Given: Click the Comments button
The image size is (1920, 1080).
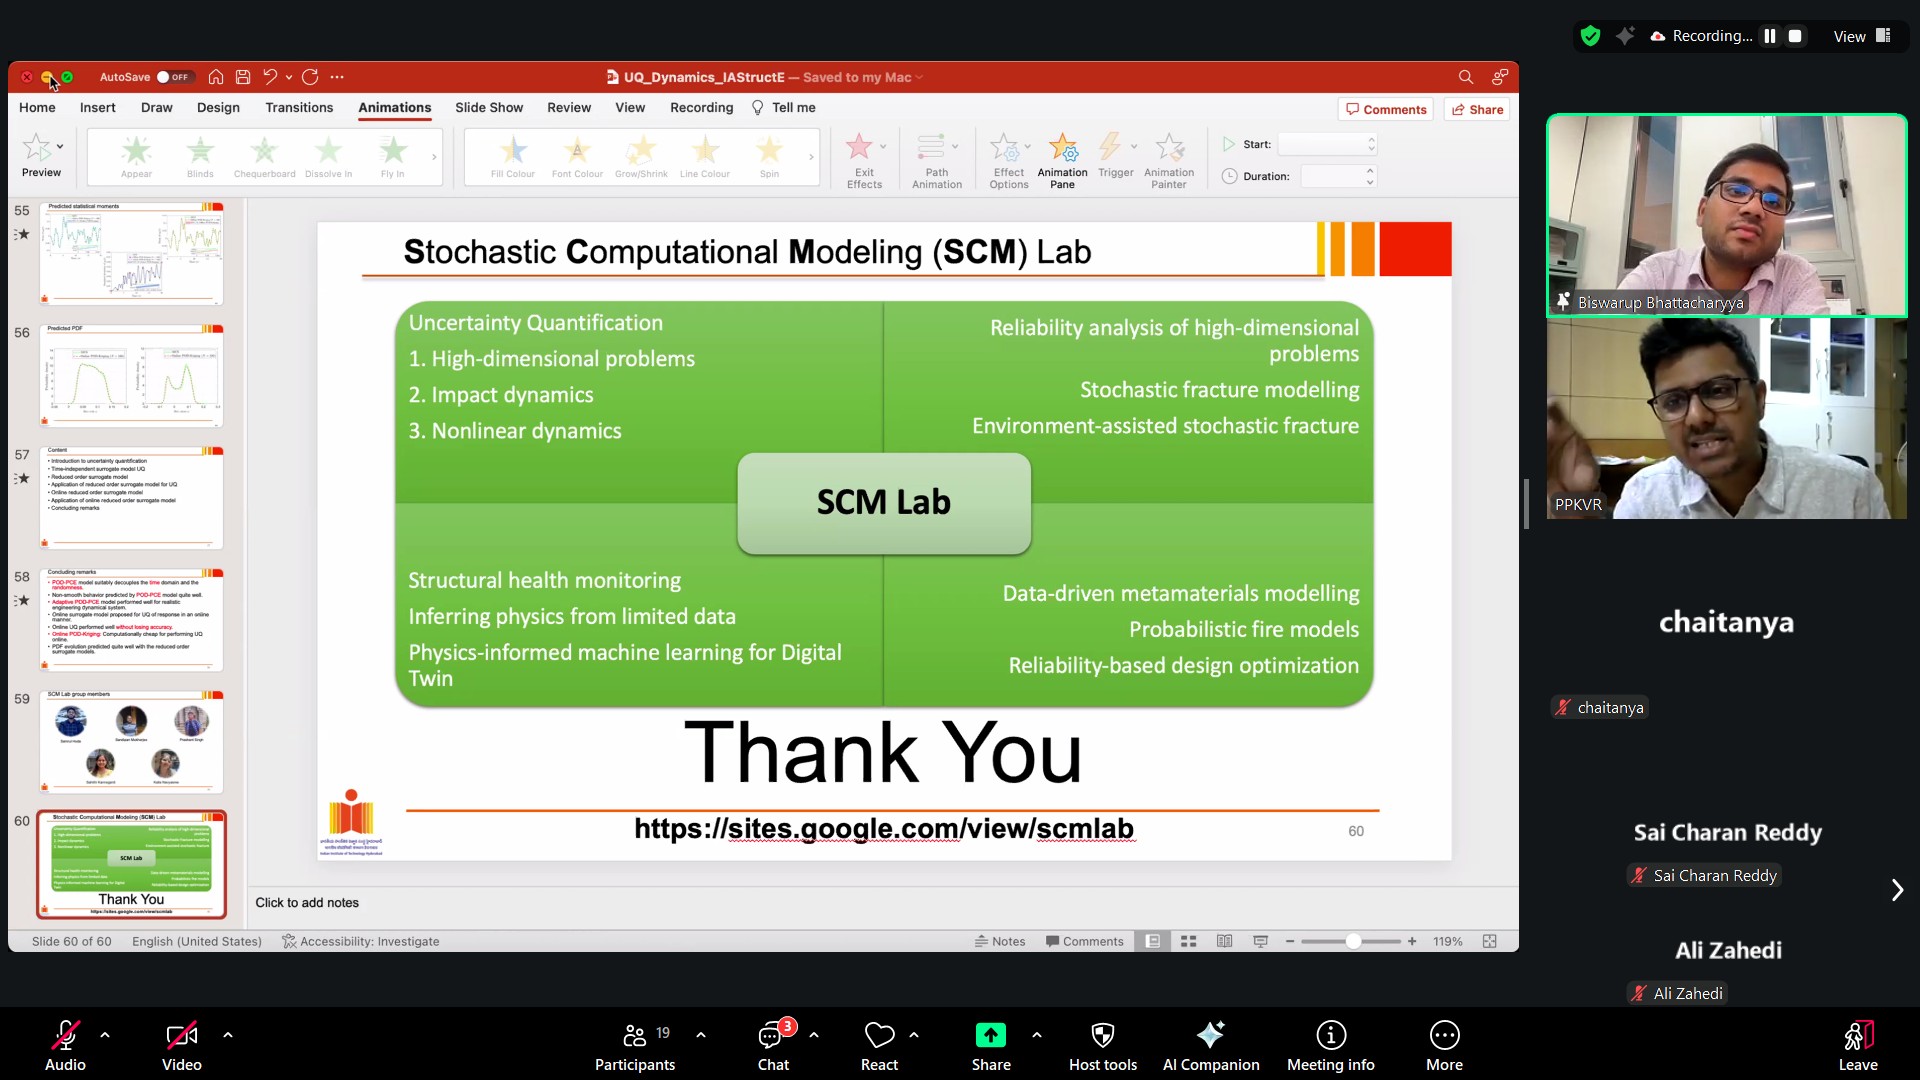Looking at the screenshot, I should point(1385,110).
